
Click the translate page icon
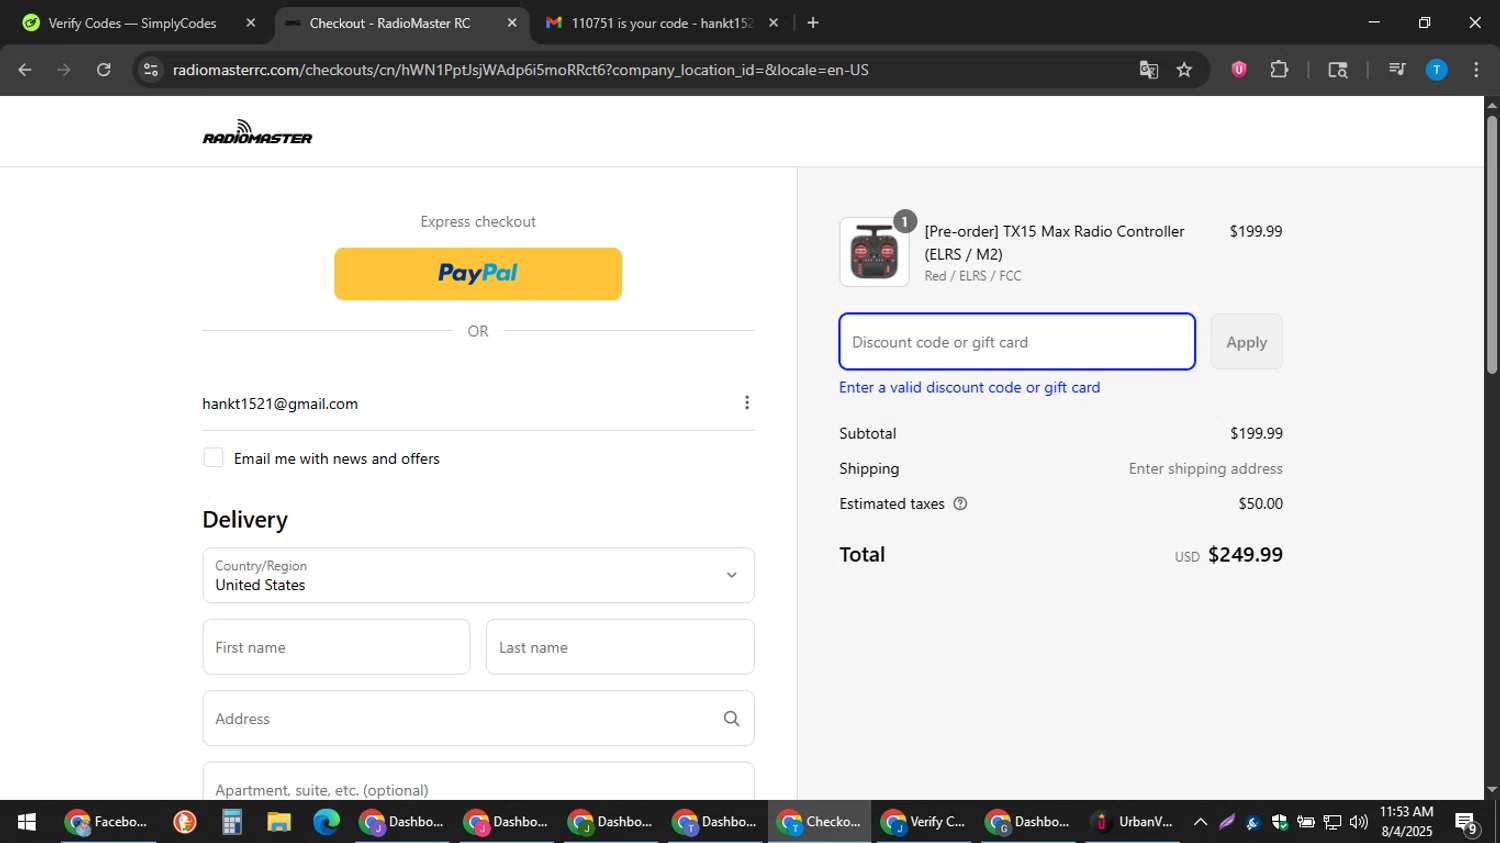pyautogui.click(x=1148, y=70)
